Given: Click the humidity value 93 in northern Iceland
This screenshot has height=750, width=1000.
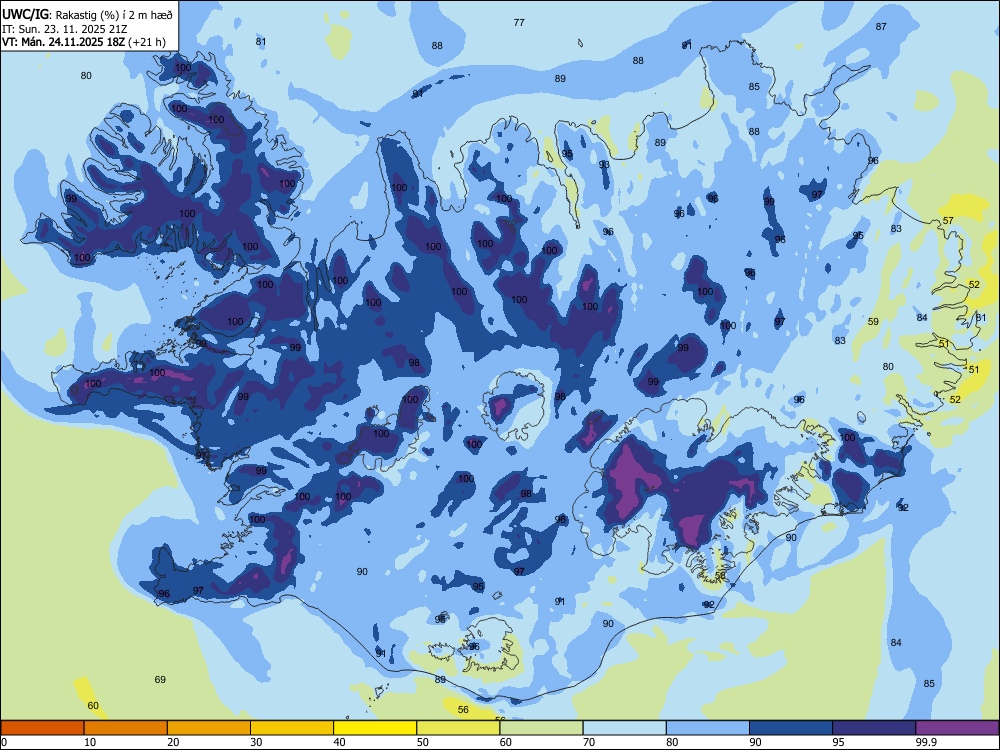Looking at the screenshot, I should click(604, 164).
